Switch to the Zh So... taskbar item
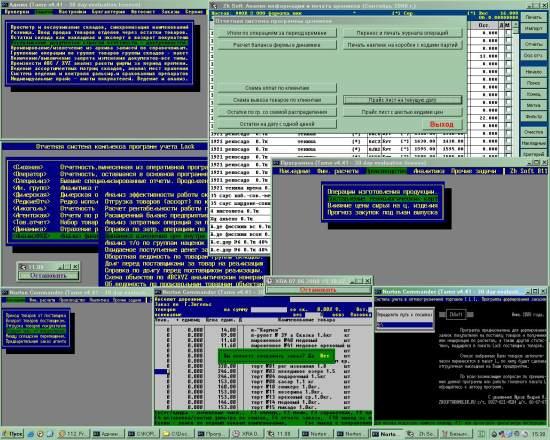This screenshot has height=440, width=550. [421, 434]
